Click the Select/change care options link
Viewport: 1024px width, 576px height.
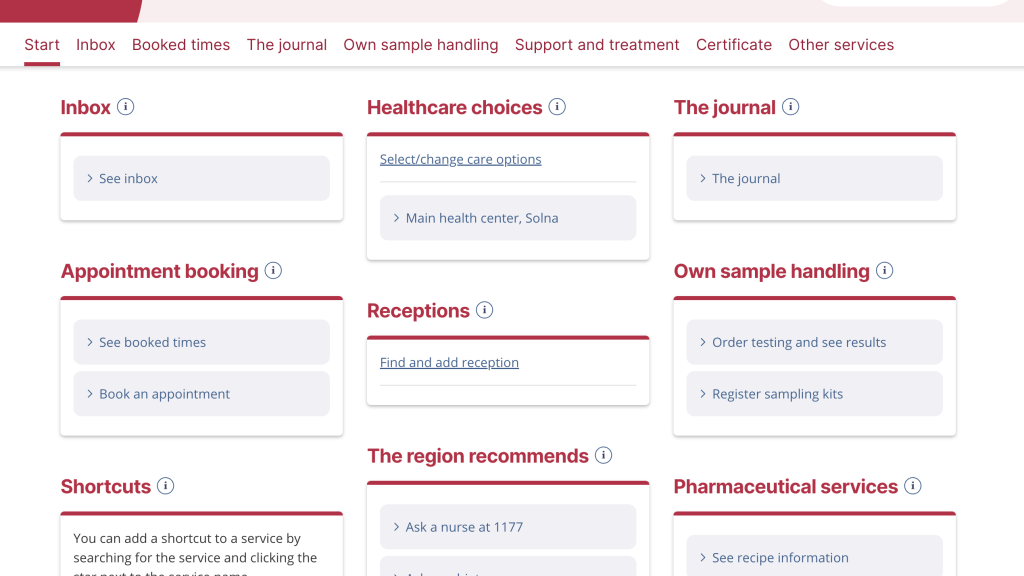[x=460, y=159]
